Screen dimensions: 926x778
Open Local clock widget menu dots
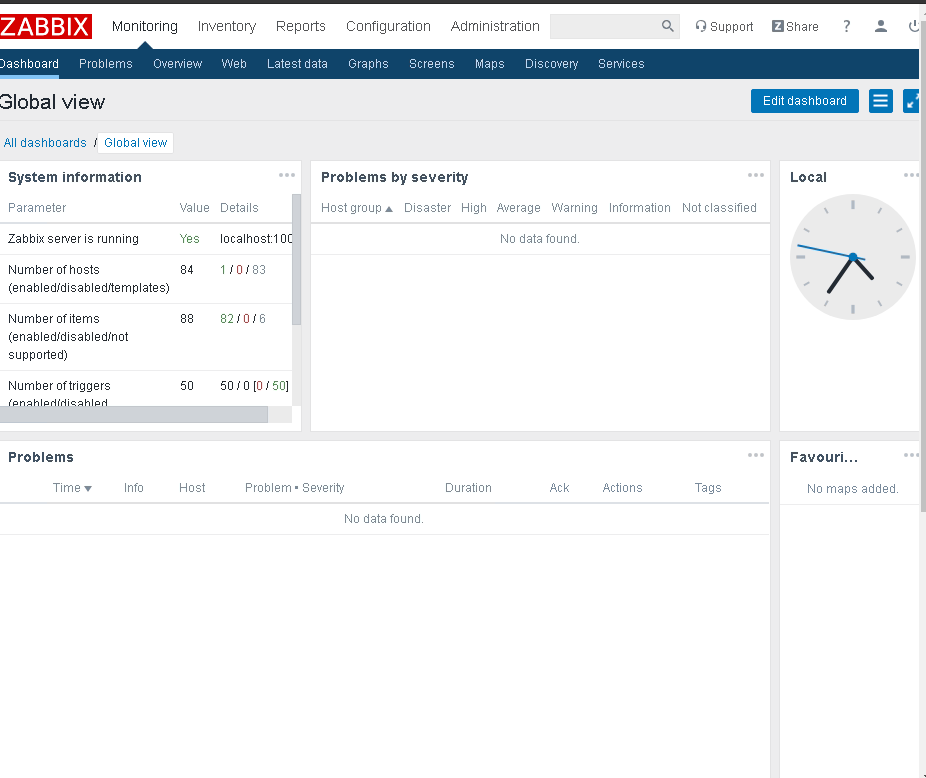click(x=911, y=175)
